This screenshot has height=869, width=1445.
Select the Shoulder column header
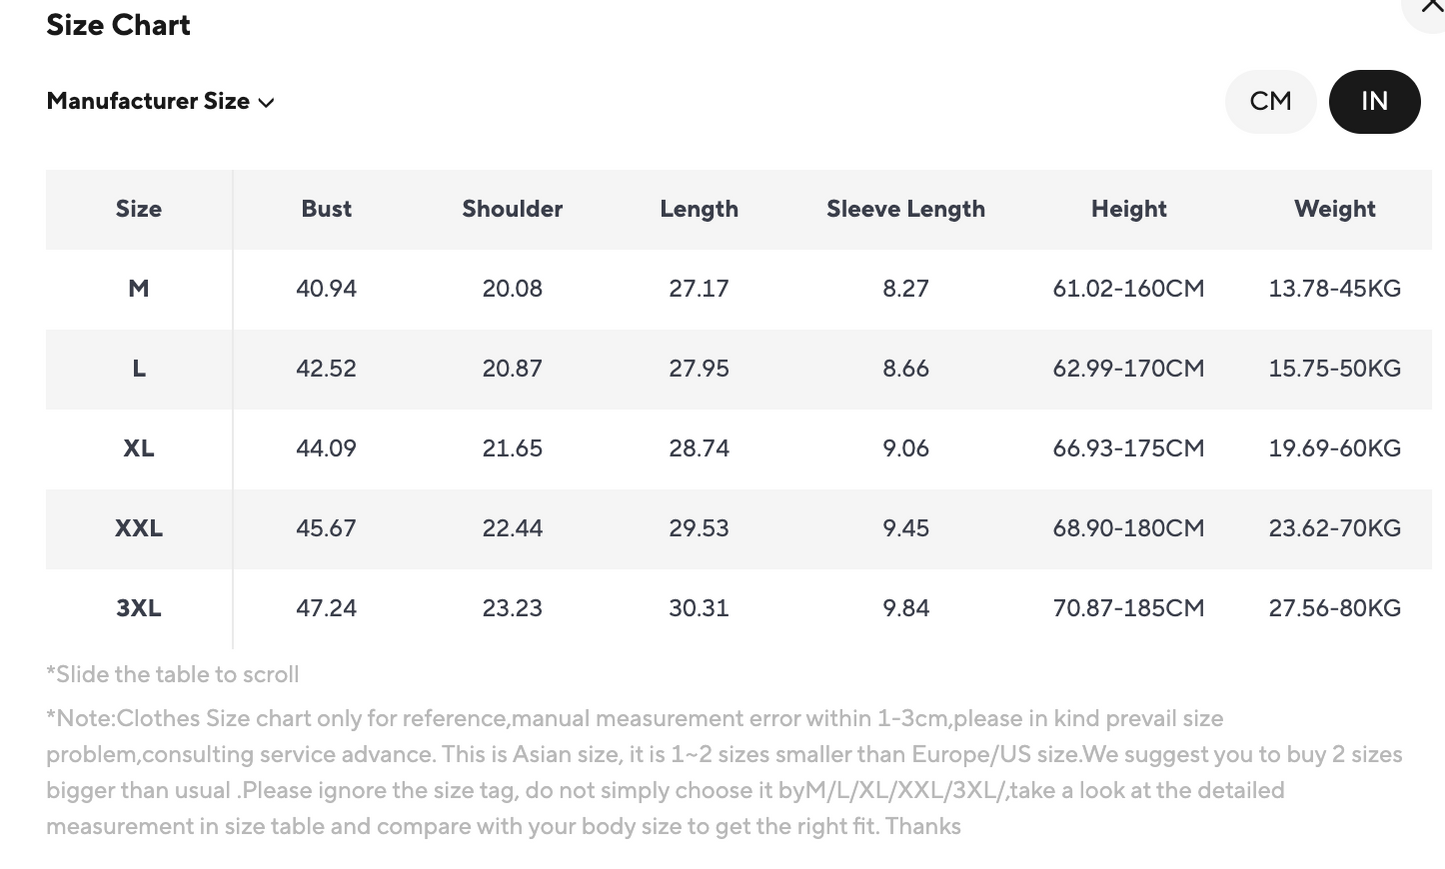pyautogui.click(x=512, y=209)
